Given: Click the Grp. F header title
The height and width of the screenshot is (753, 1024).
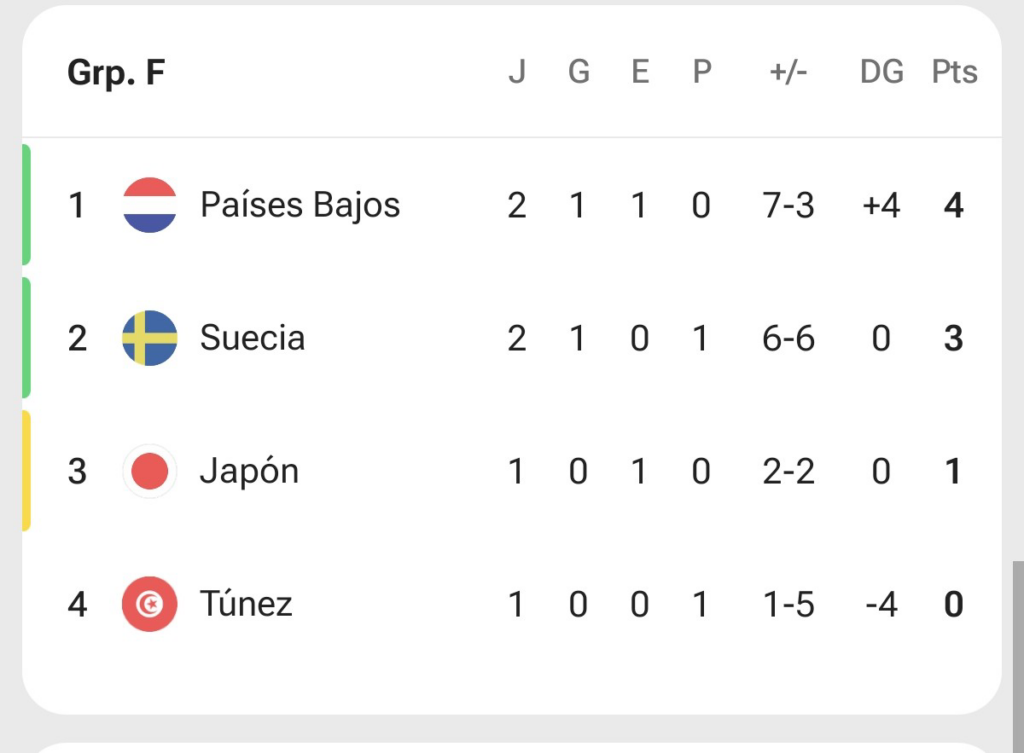Looking at the screenshot, I should [x=116, y=72].
